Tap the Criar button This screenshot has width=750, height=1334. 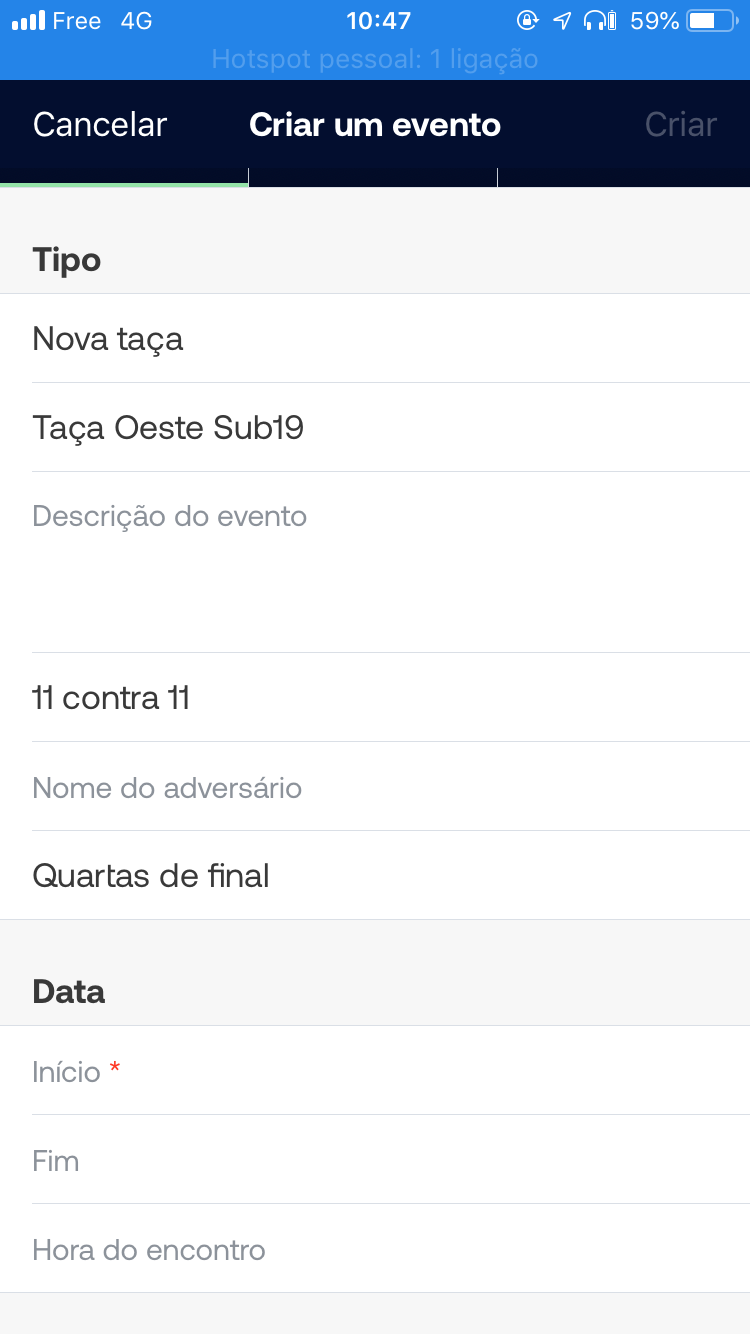[x=680, y=125]
